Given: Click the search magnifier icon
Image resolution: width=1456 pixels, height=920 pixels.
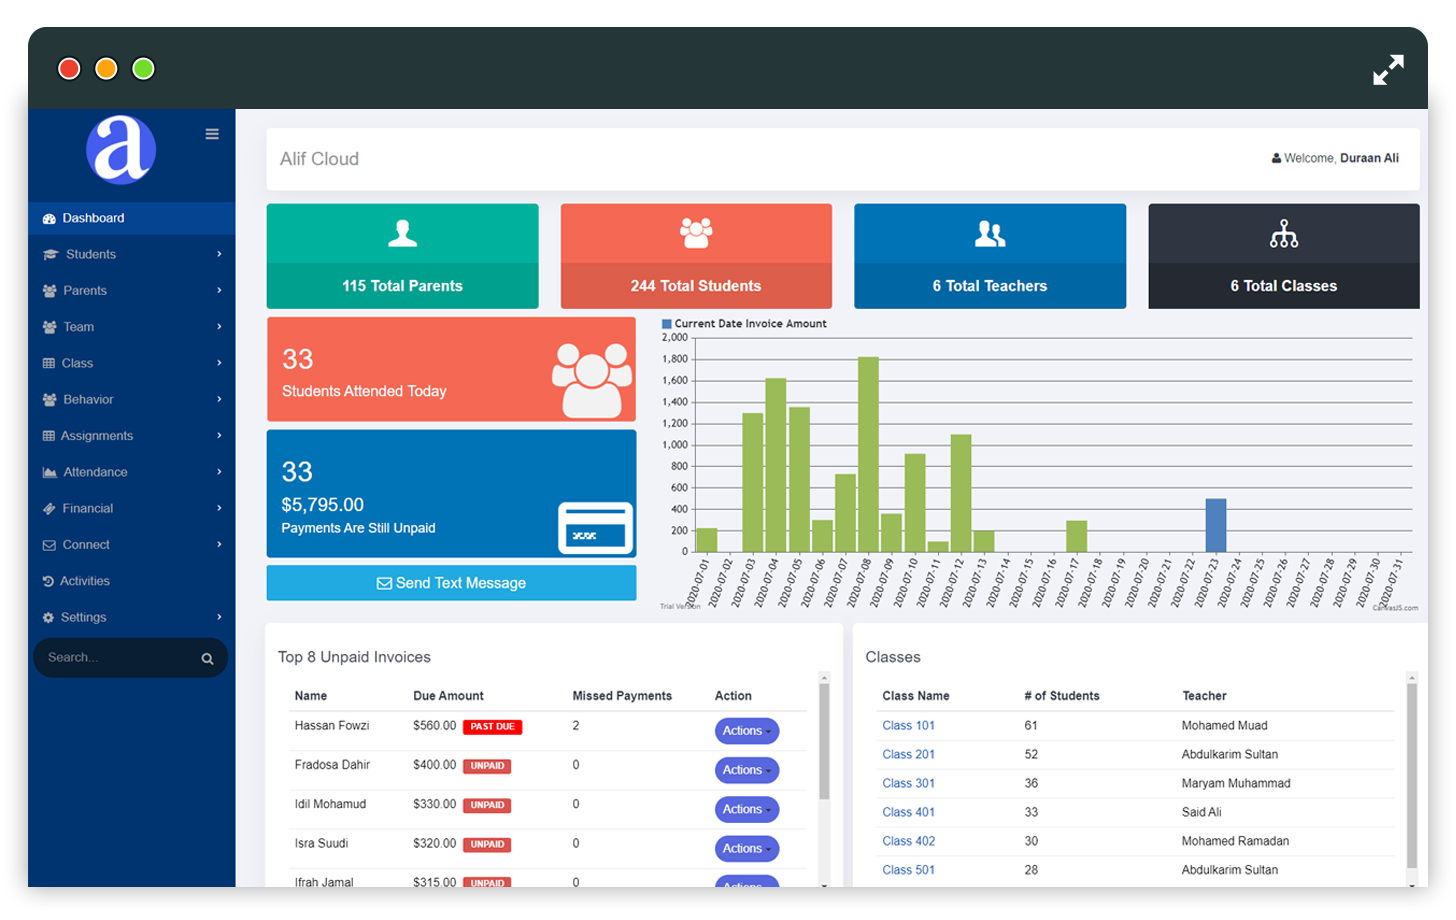Looking at the screenshot, I should (207, 658).
